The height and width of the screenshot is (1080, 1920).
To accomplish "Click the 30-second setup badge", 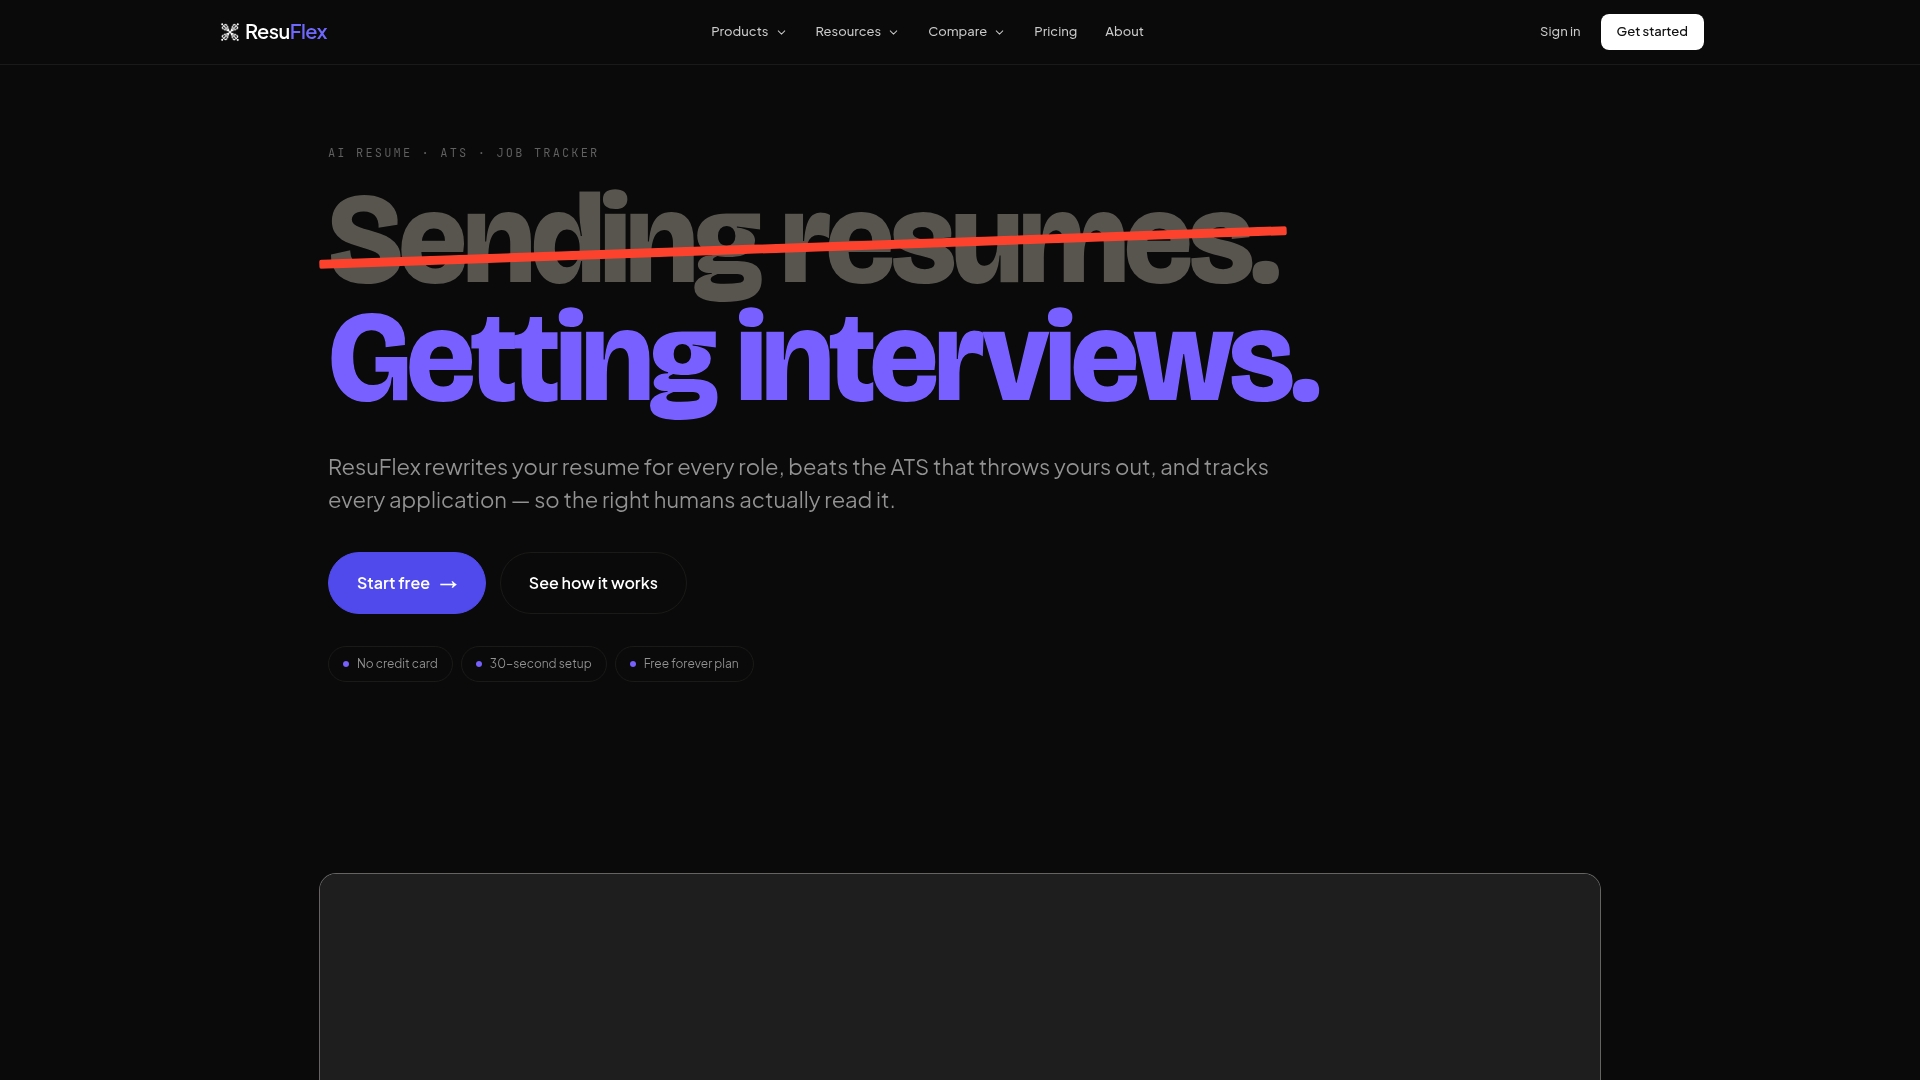I will tap(534, 664).
